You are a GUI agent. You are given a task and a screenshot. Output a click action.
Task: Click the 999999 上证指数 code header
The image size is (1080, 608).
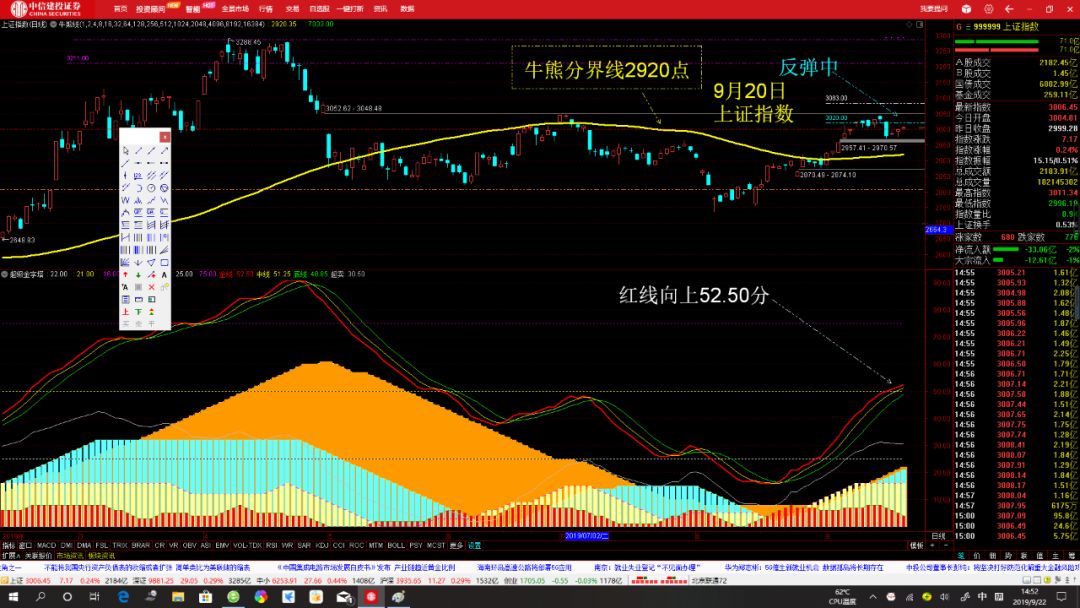pyautogui.click(x=1006, y=26)
